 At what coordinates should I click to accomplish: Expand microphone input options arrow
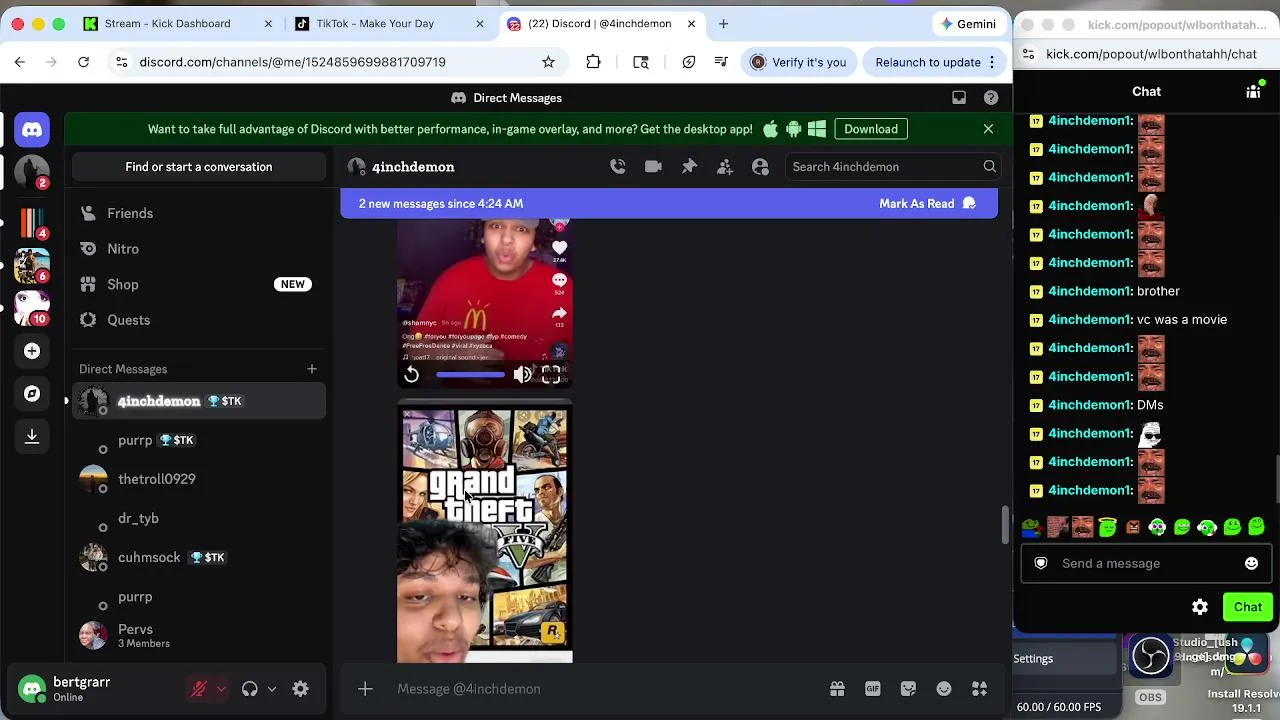[x=221, y=689]
